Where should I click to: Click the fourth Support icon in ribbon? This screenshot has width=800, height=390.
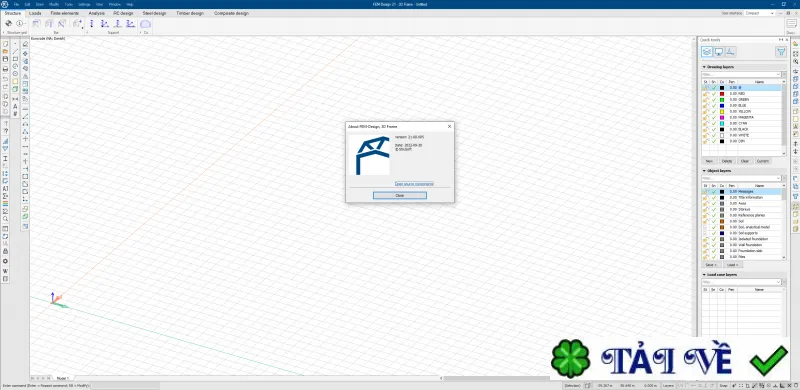pyautogui.click(x=130, y=23)
